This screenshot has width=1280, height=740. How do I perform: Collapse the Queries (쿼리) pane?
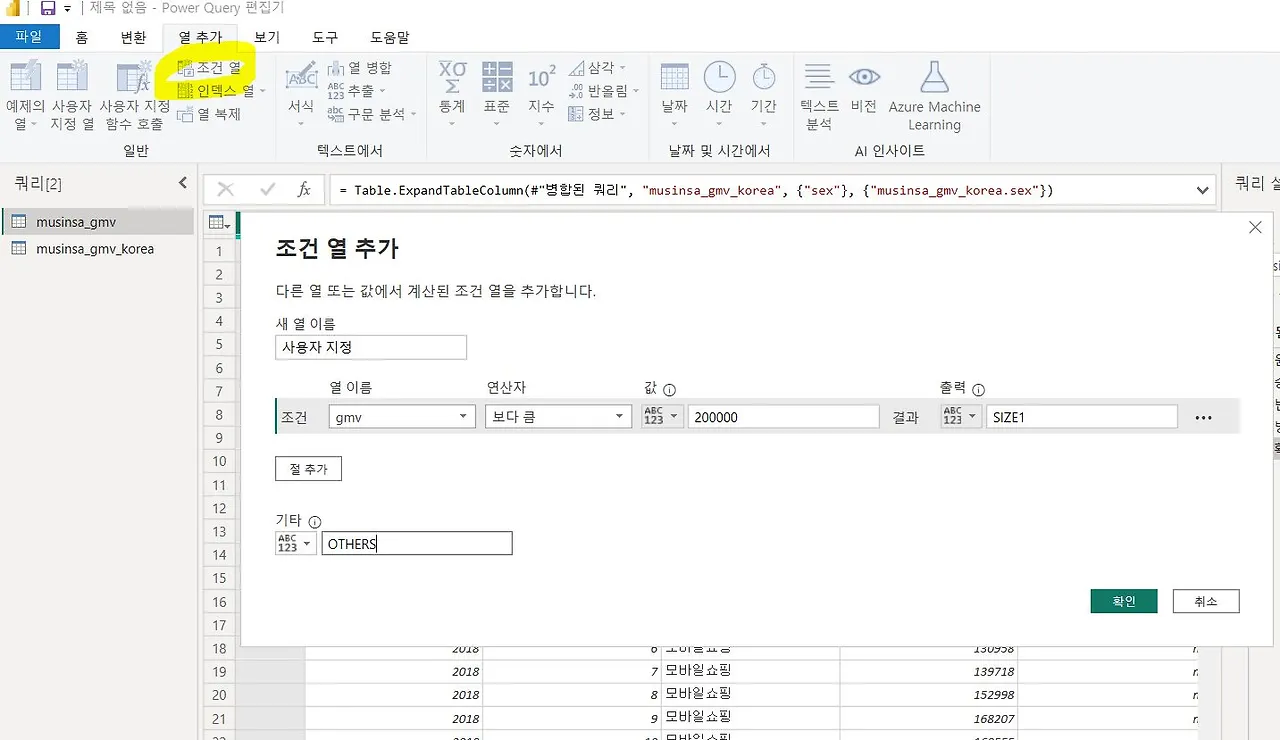tap(182, 183)
